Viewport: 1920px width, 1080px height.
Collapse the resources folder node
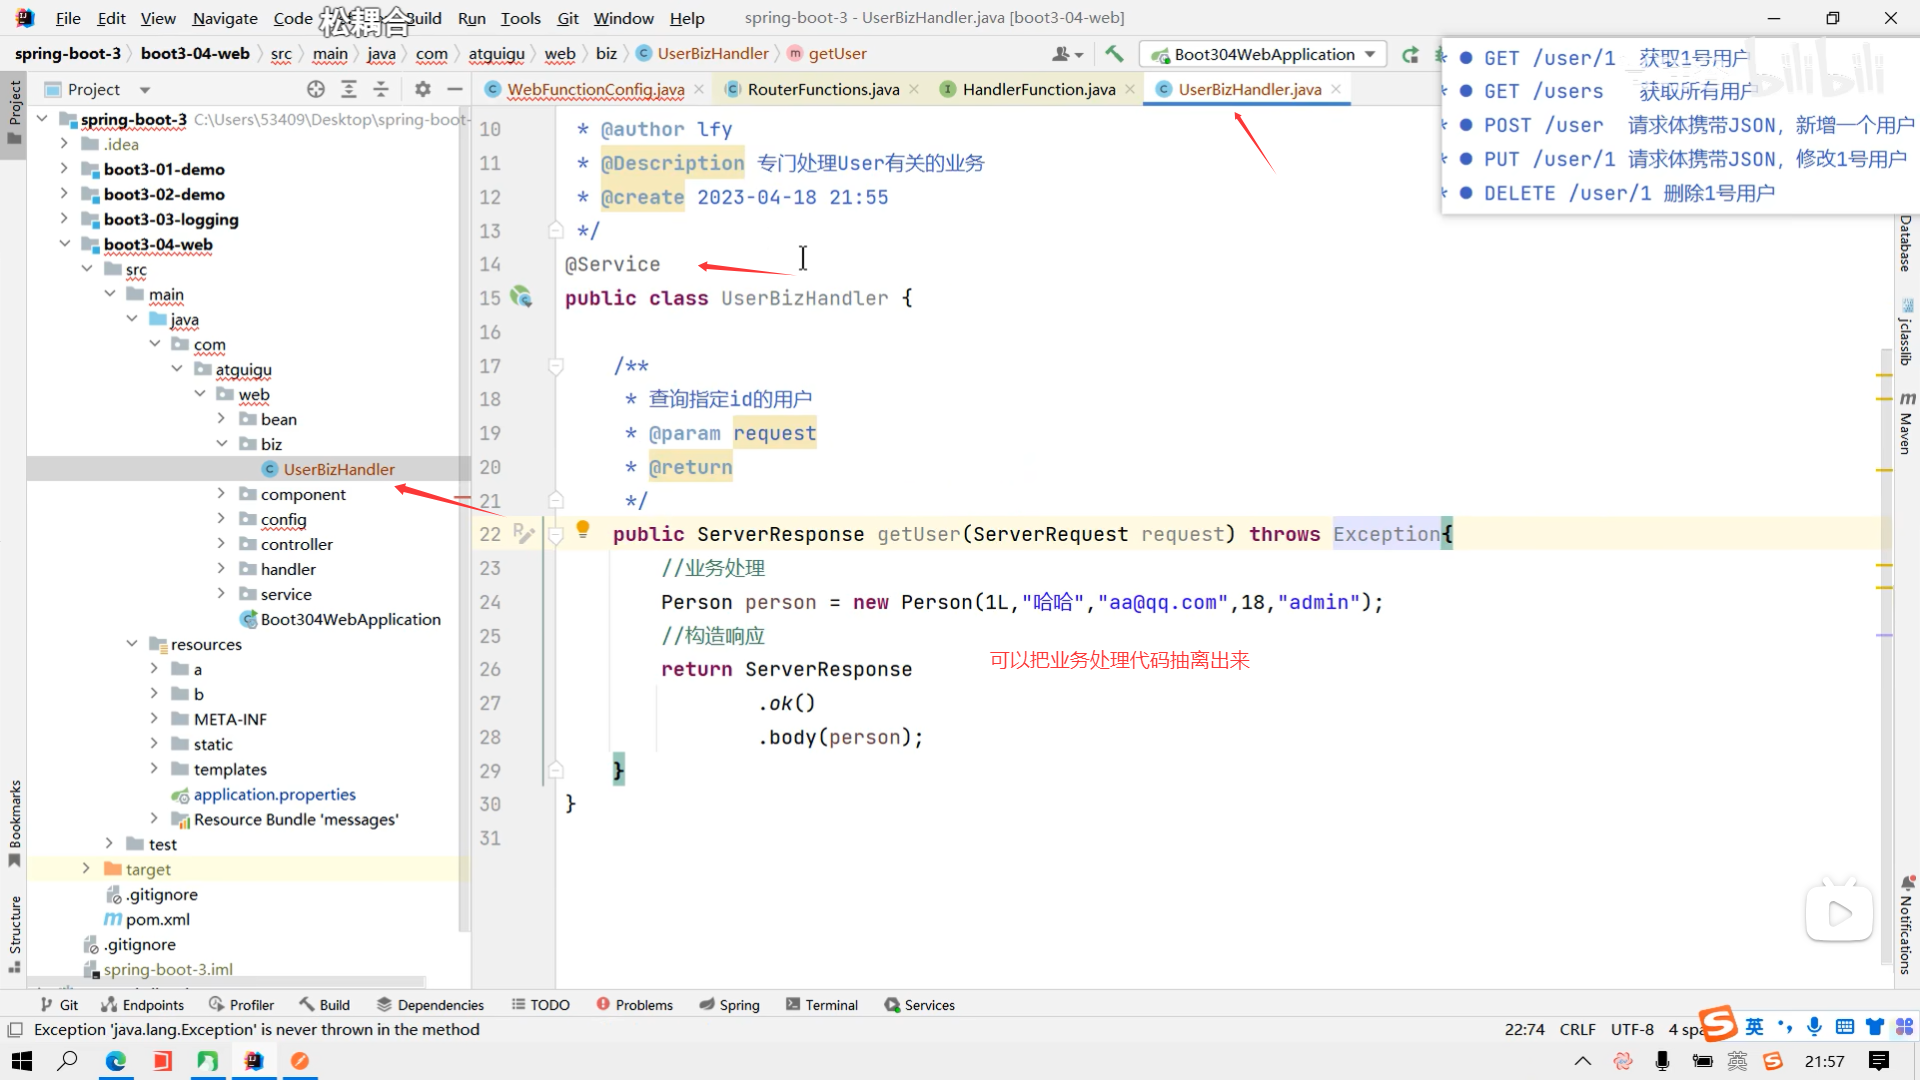click(132, 644)
